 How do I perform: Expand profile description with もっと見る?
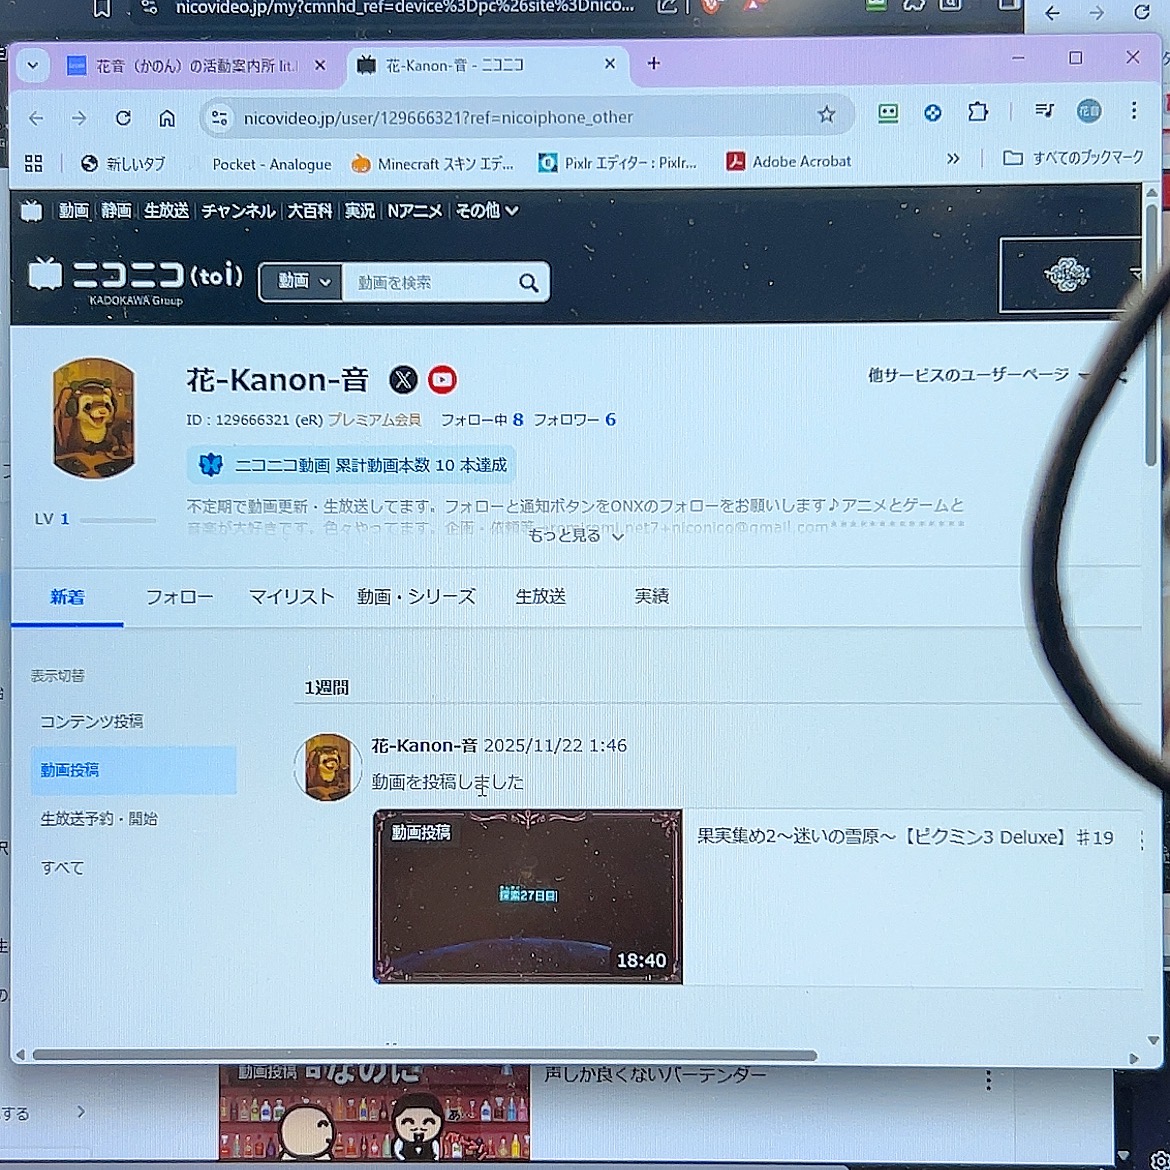click(576, 536)
